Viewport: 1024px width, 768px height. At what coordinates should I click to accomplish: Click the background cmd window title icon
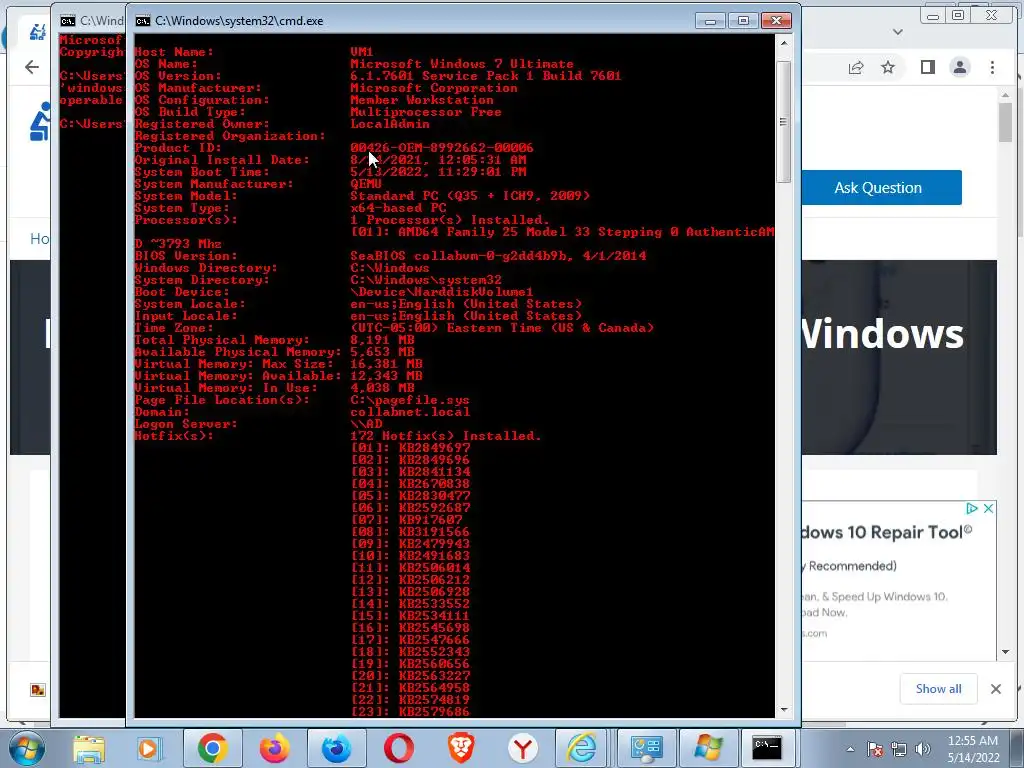click(67, 21)
